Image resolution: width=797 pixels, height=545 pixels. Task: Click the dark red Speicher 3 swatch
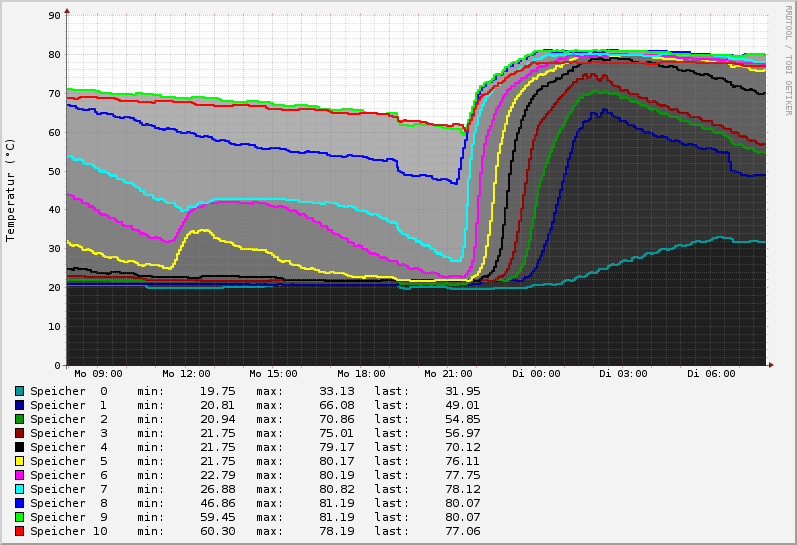tap(19, 433)
